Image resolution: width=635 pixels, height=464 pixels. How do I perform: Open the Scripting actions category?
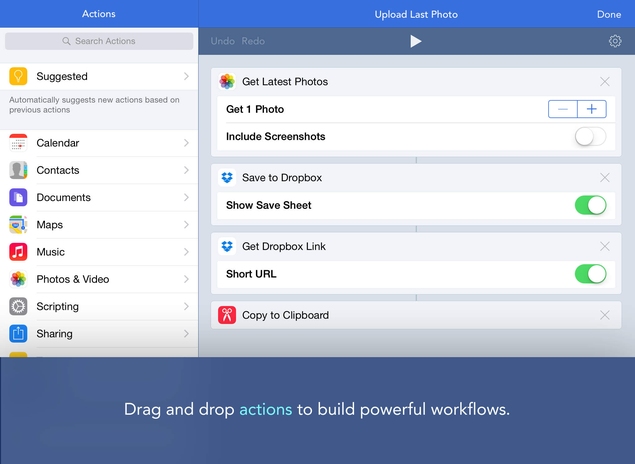[x=99, y=306]
